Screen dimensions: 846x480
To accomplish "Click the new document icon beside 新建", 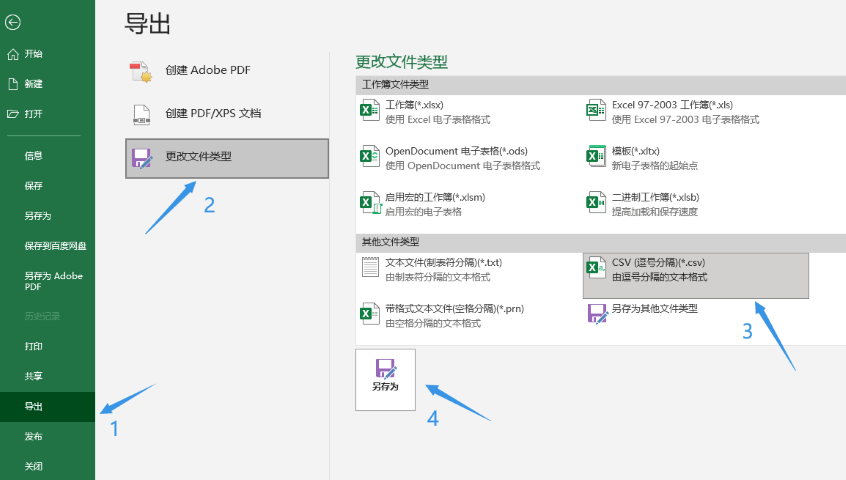I will [13, 84].
